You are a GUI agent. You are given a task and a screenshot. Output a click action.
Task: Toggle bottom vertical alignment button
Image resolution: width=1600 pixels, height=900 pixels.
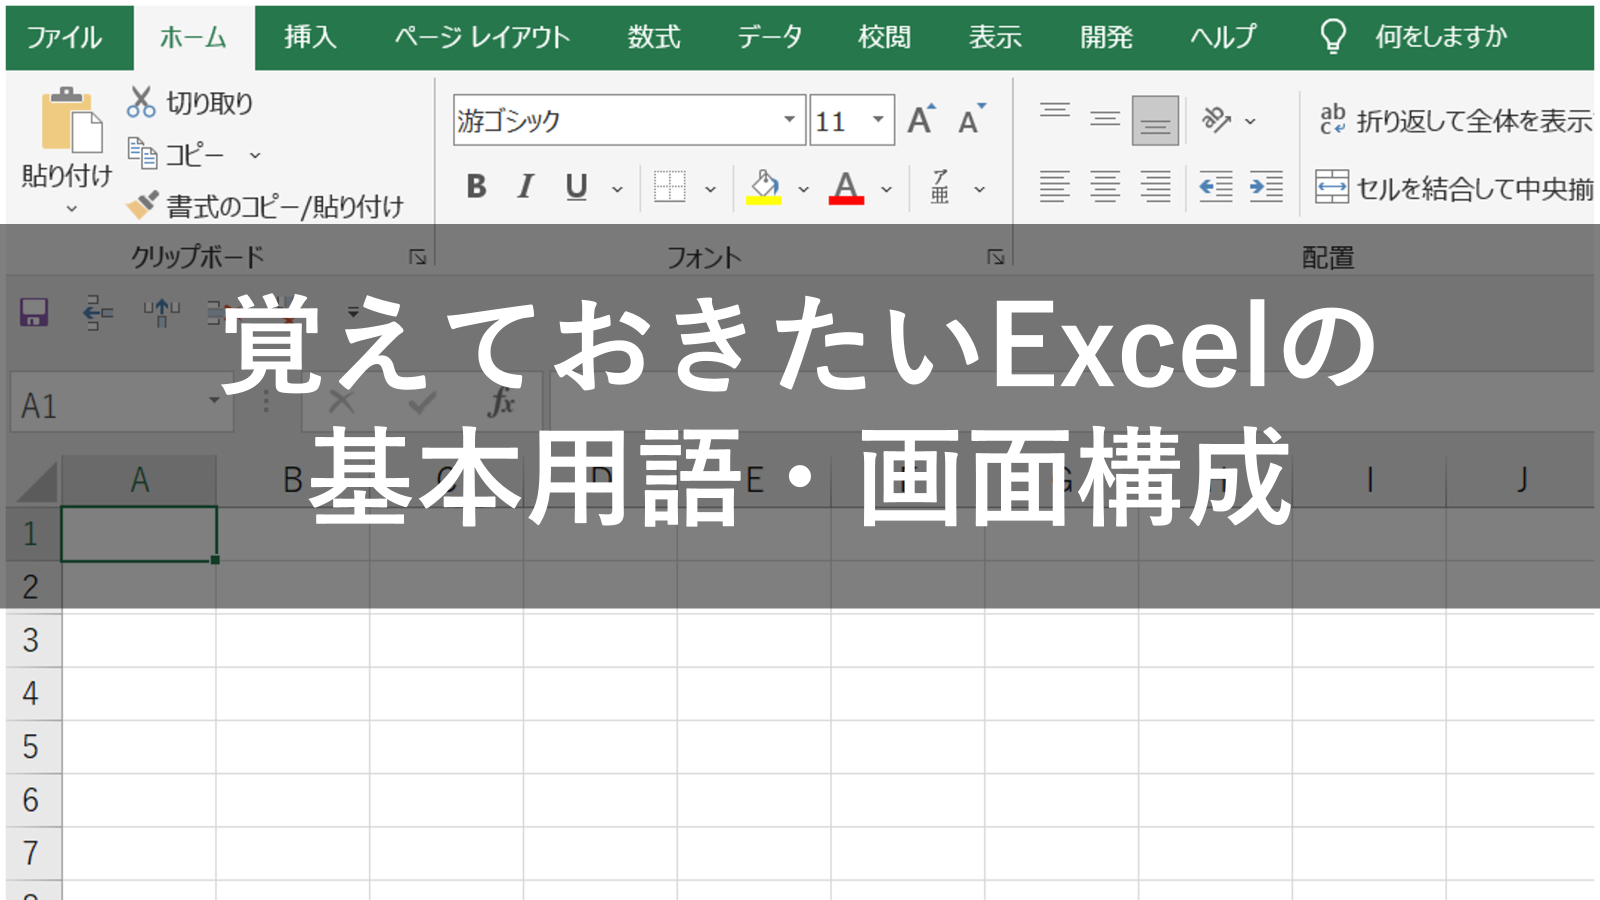(x=1155, y=121)
